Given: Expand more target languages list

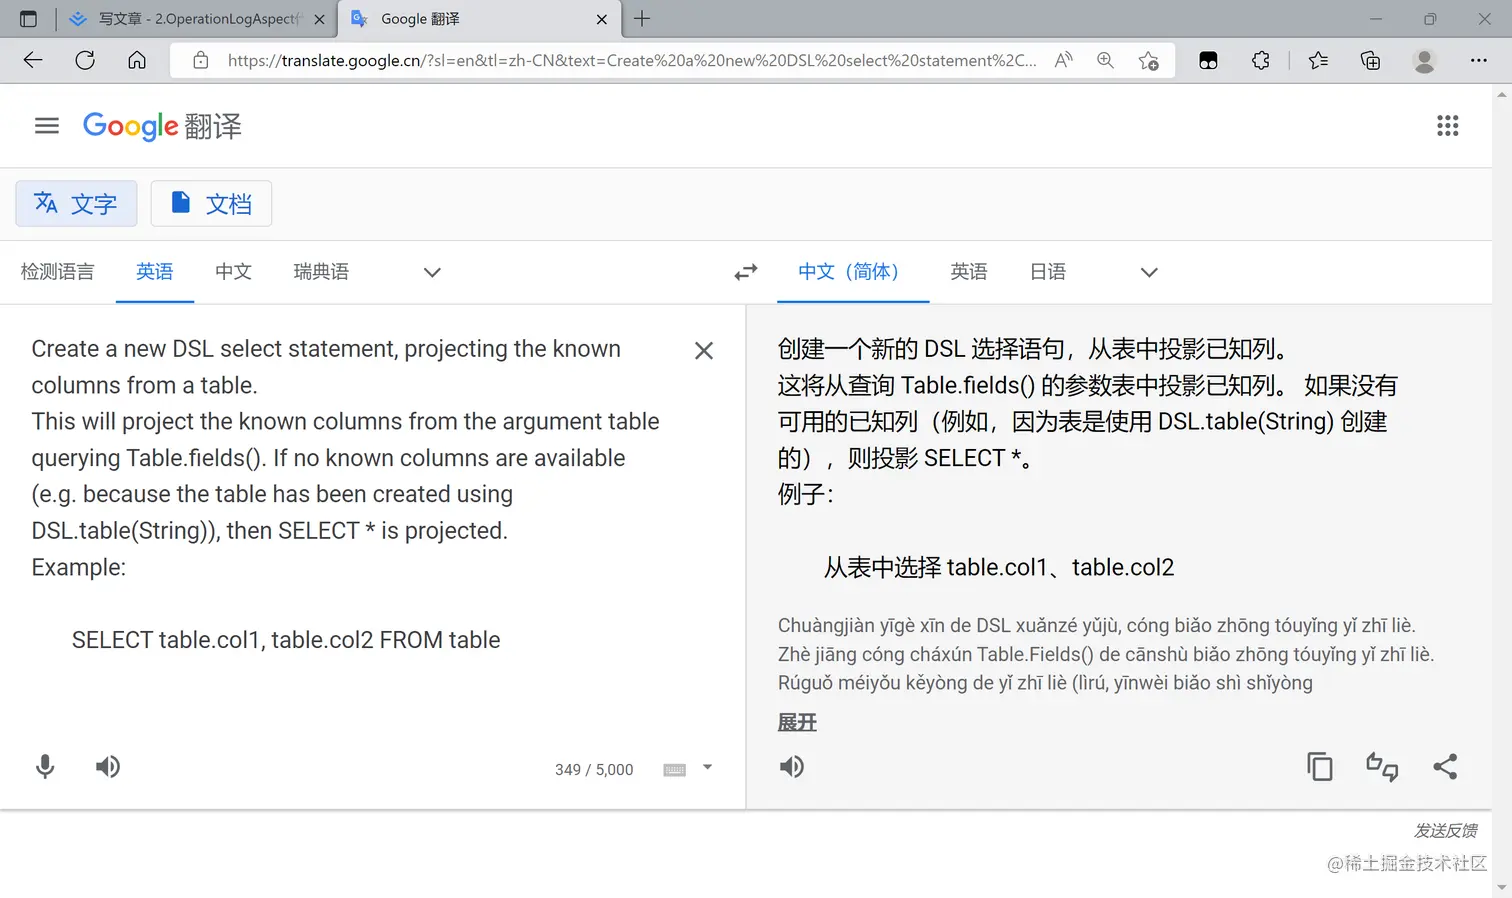Looking at the screenshot, I should pyautogui.click(x=1149, y=272).
